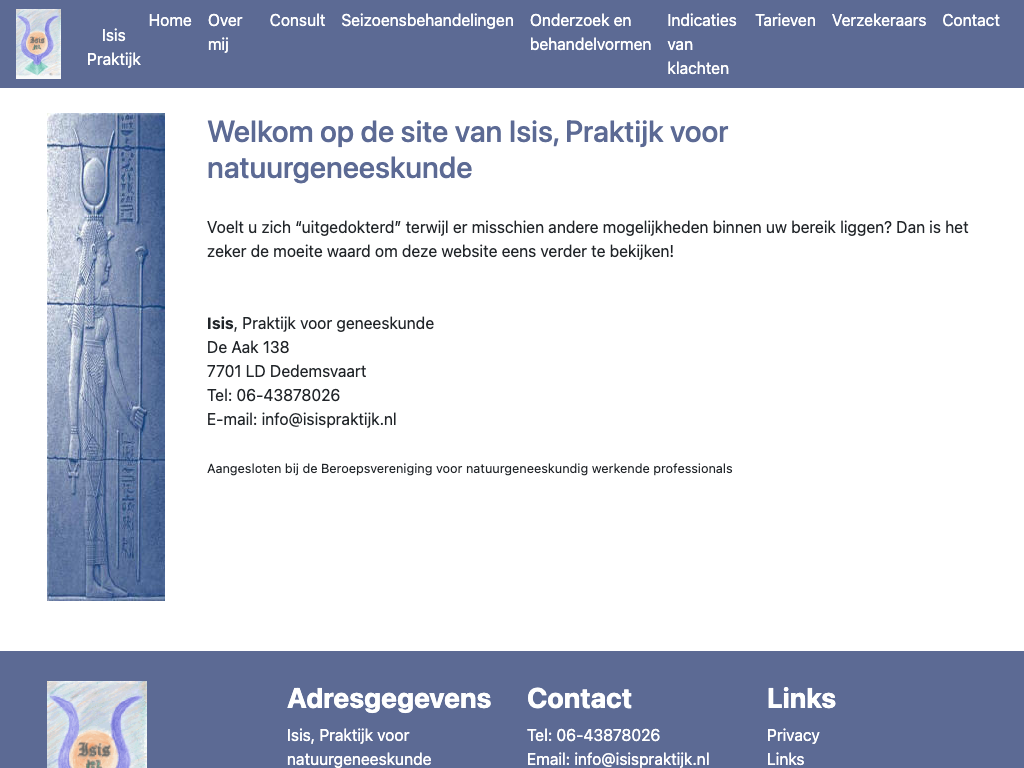Screen dimensions: 1024x768
Task: Open the Contact page from navbar
Action: [x=970, y=20]
